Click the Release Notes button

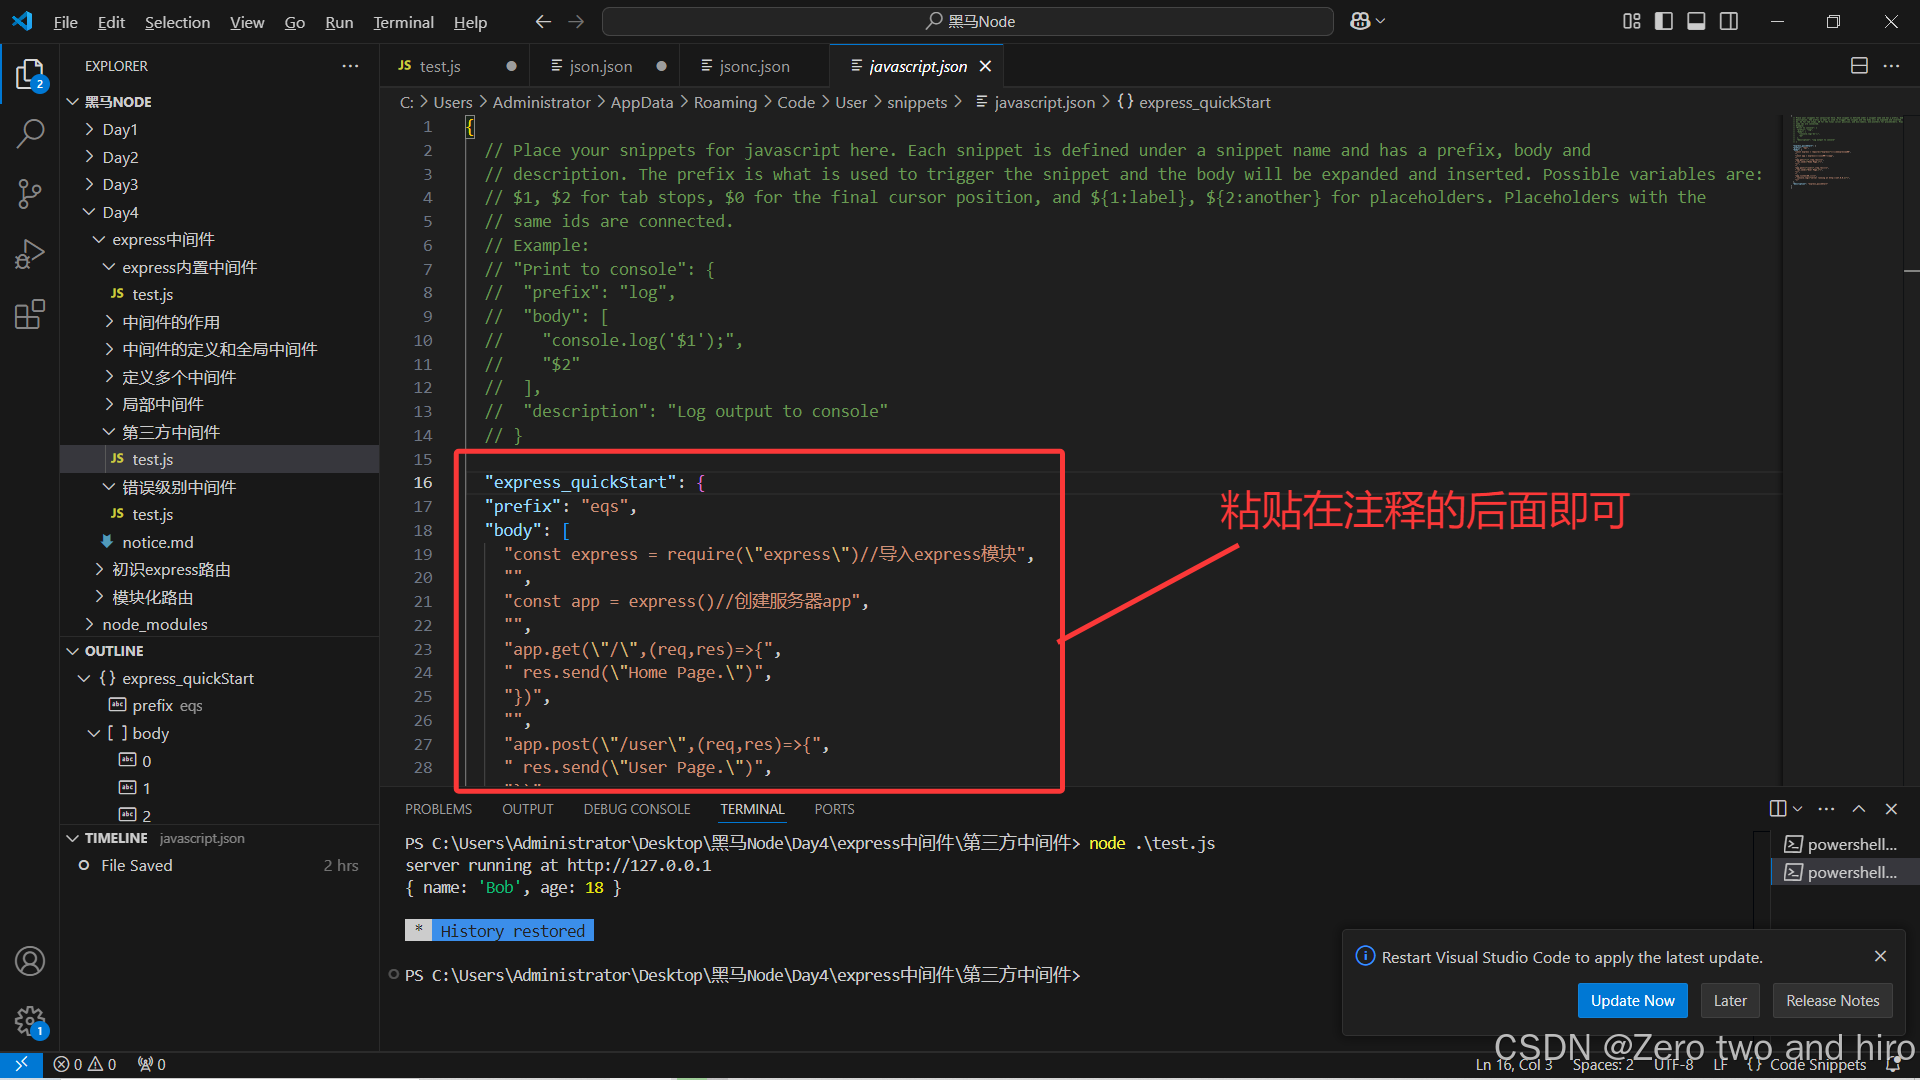click(1832, 1000)
